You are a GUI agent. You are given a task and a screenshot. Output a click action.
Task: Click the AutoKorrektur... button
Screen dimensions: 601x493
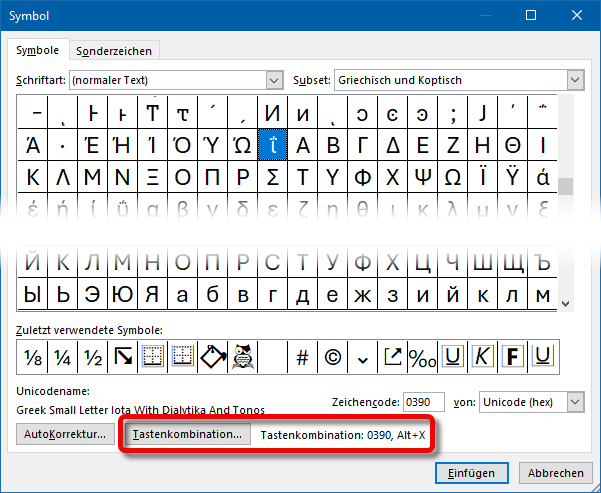coord(65,434)
